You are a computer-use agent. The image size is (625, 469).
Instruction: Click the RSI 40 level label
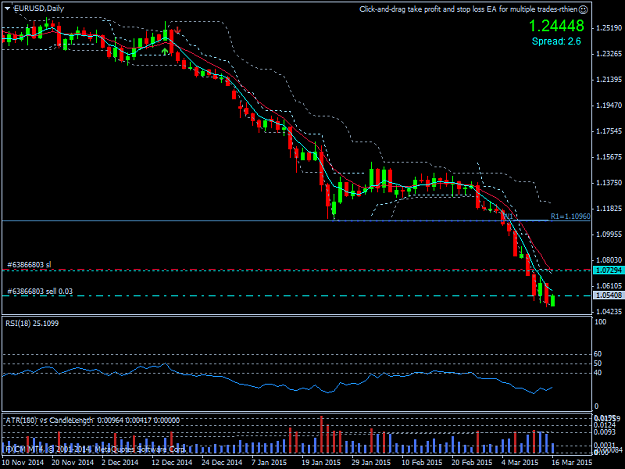tap(597, 373)
